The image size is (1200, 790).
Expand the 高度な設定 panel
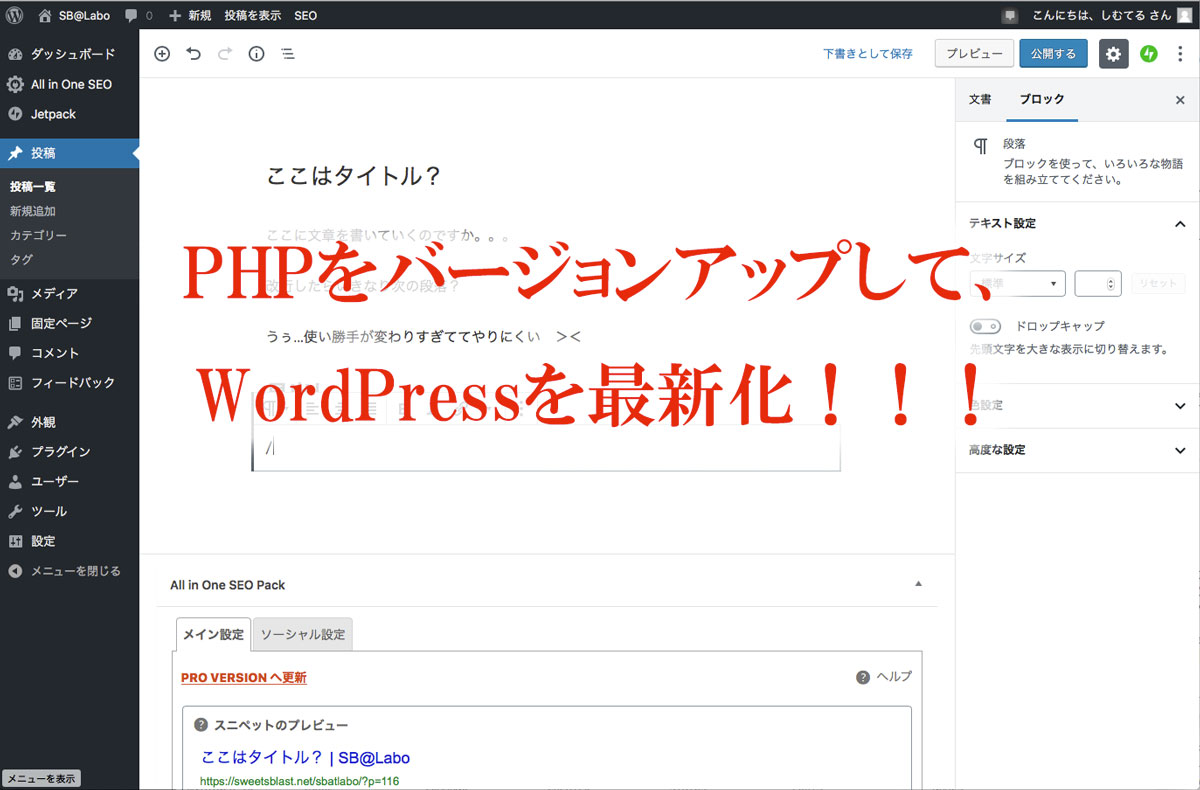[1078, 450]
